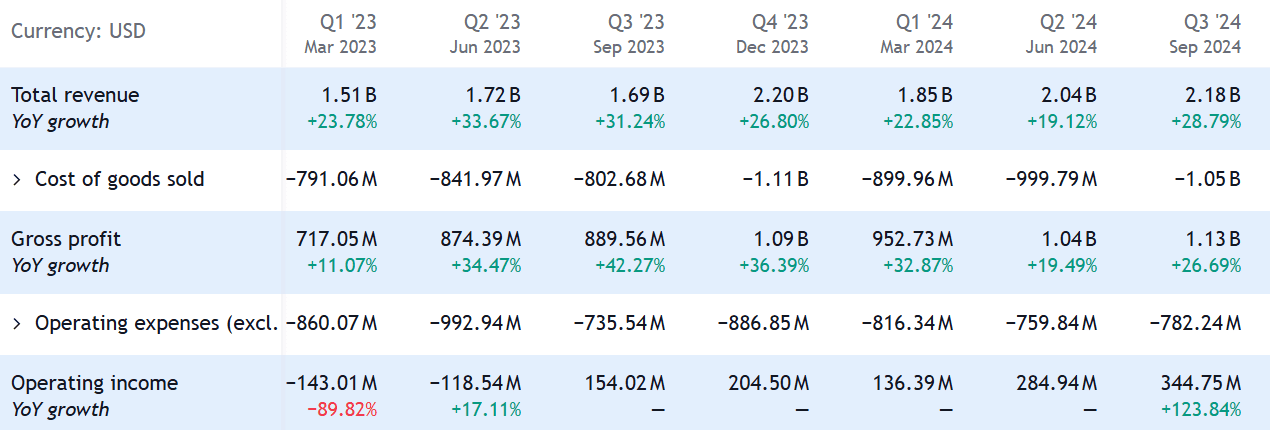Click the Gross profit row label
Viewport: 1270px width, 430px height.
click(66, 239)
